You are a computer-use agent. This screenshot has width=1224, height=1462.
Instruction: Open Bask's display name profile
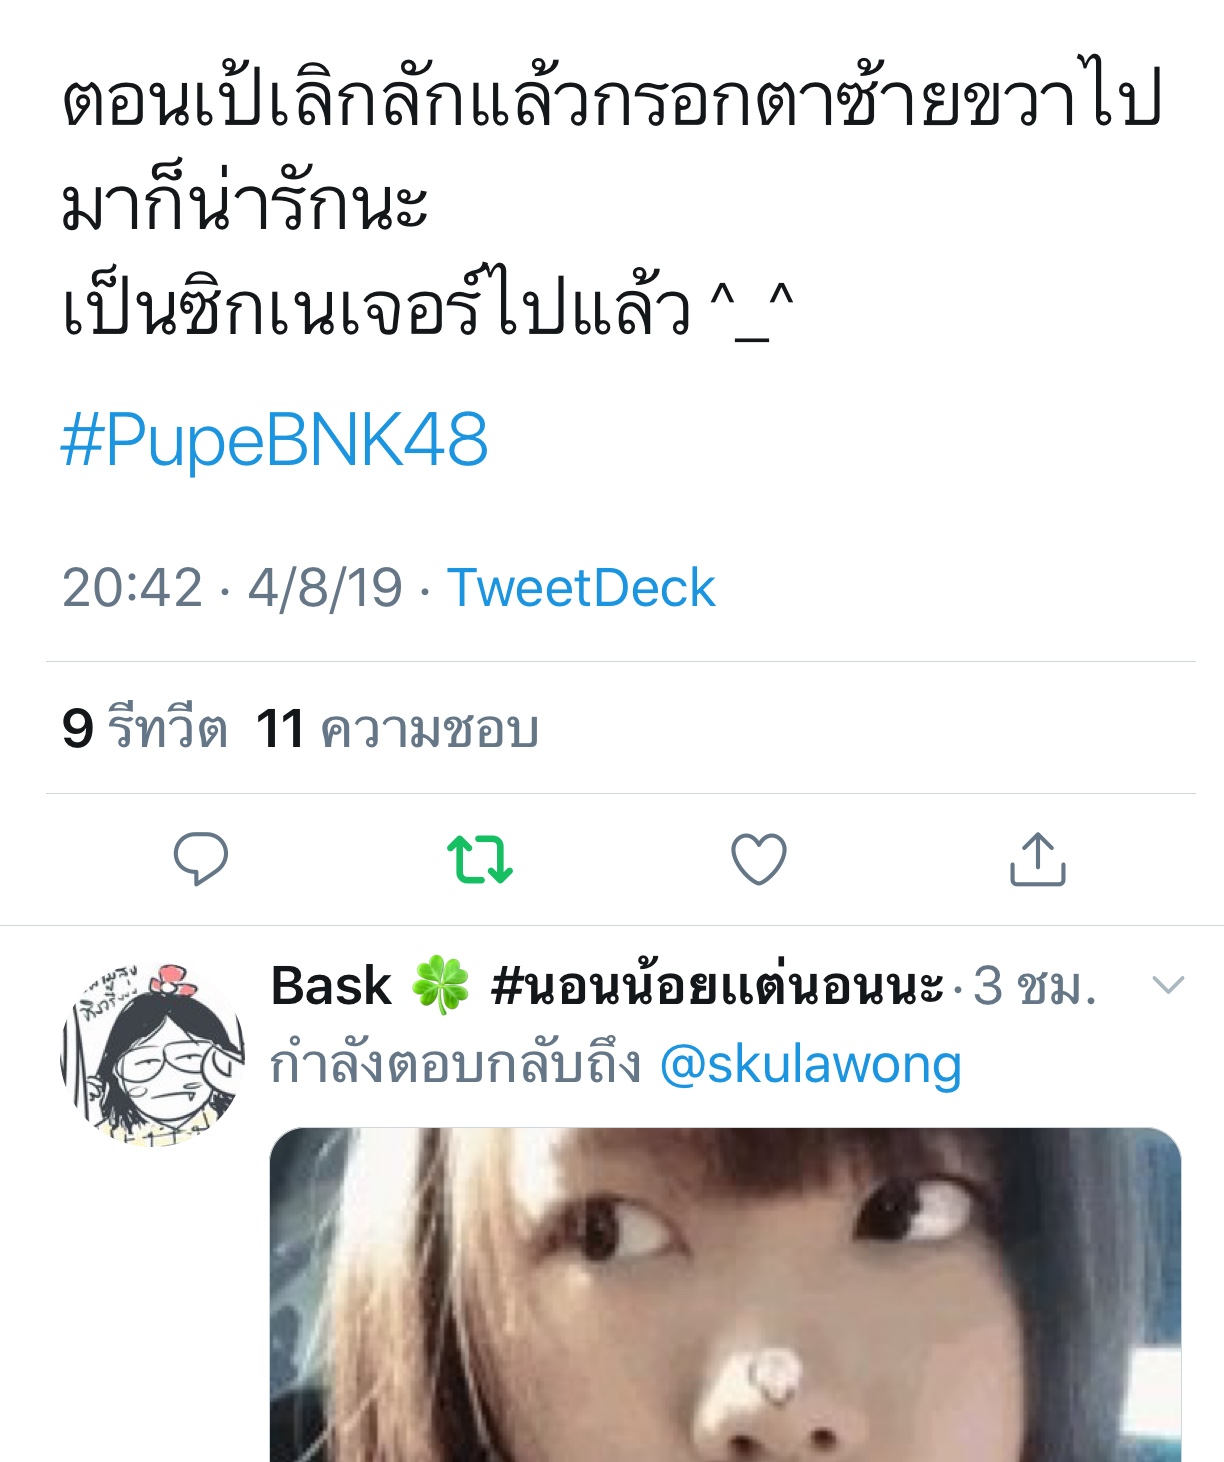click(331, 986)
